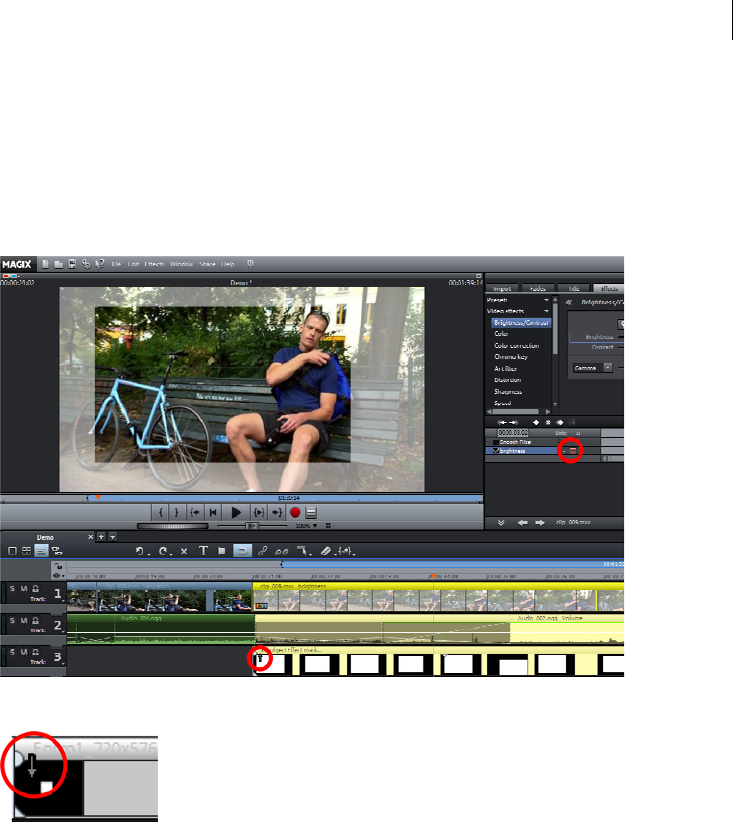The image size is (733, 822).
Task: Select Distortion effect
Action: pos(508,380)
